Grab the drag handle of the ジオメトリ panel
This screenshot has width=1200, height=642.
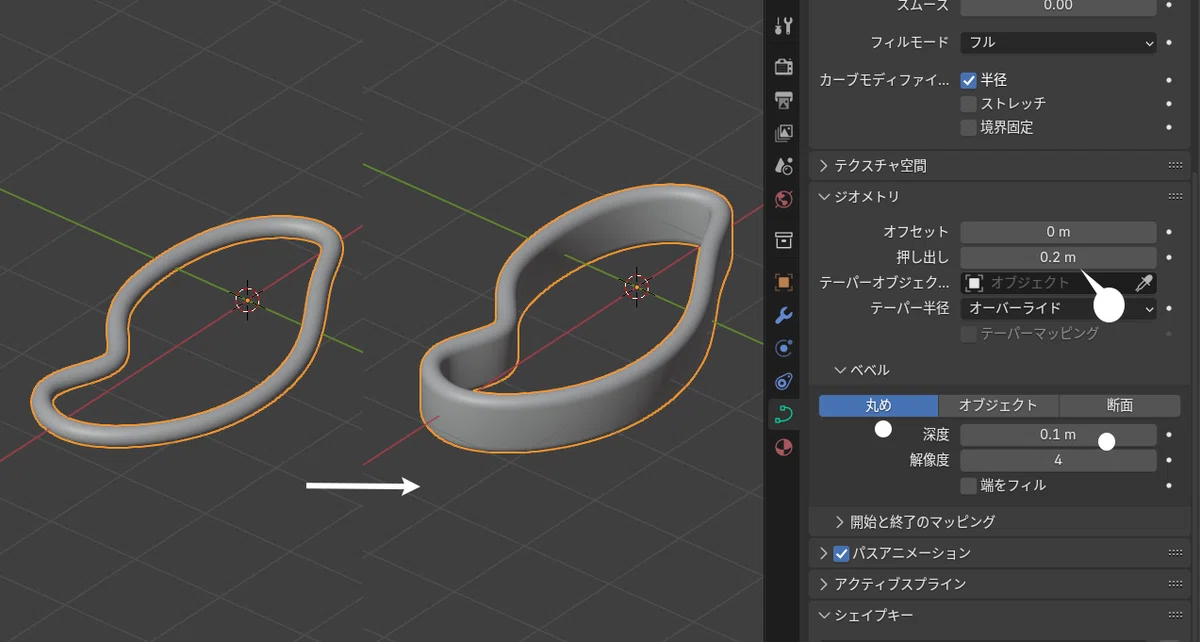(1175, 196)
